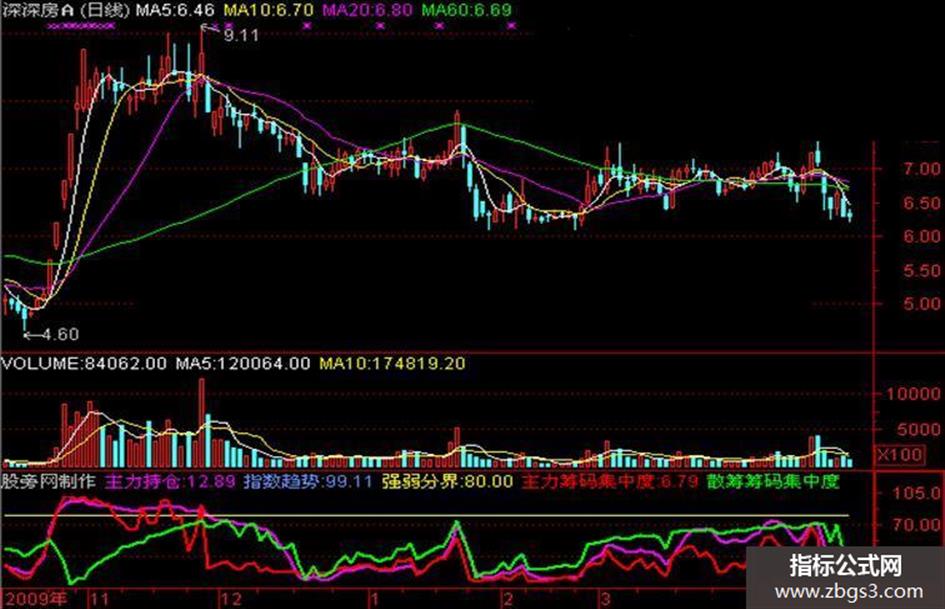Click the VOLUME:84062.00 label
945x609 pixels.
pos(84,364)
